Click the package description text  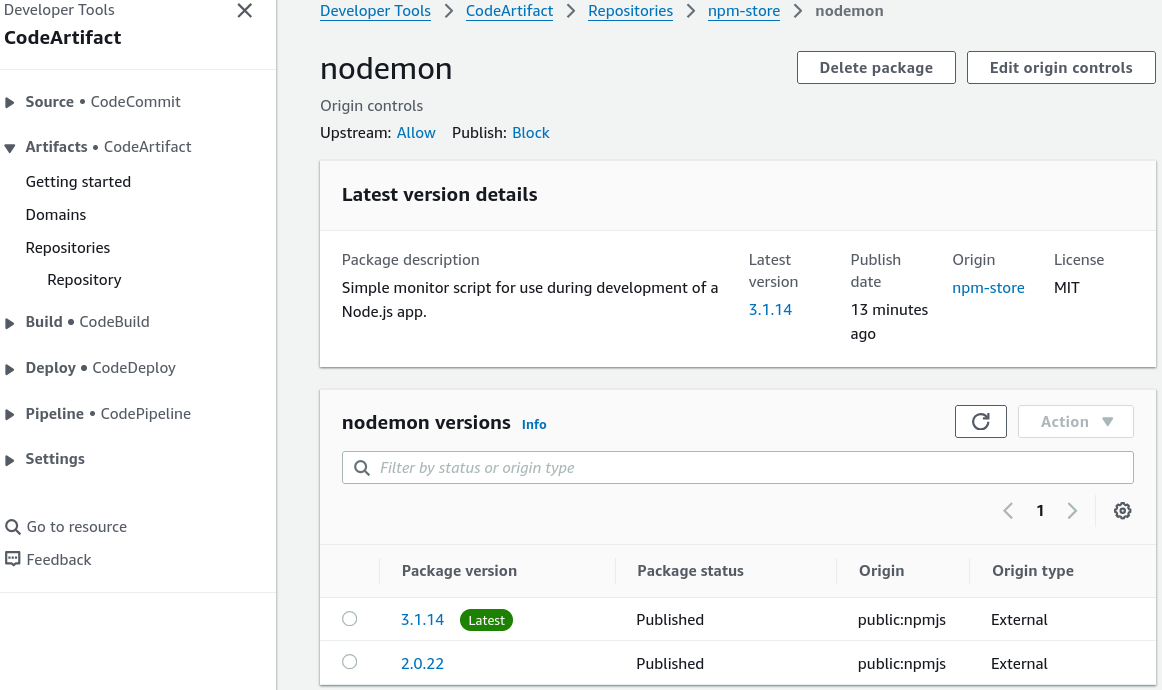[x=529, y=299]
